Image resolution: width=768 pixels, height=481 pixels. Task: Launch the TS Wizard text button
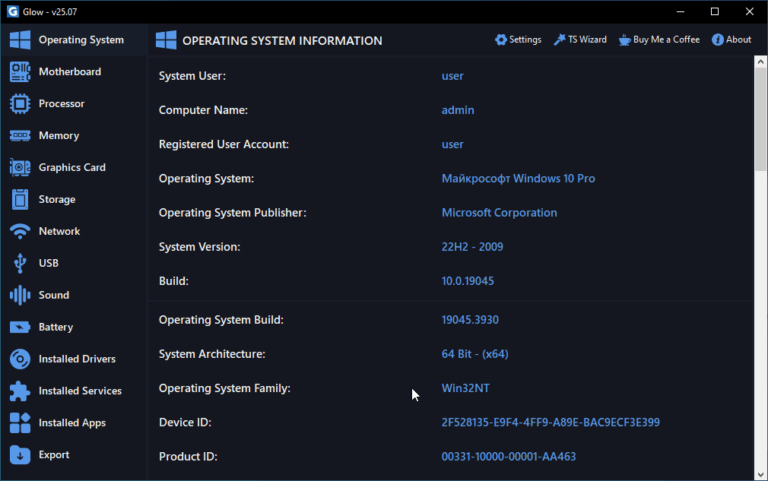[587, 40]
